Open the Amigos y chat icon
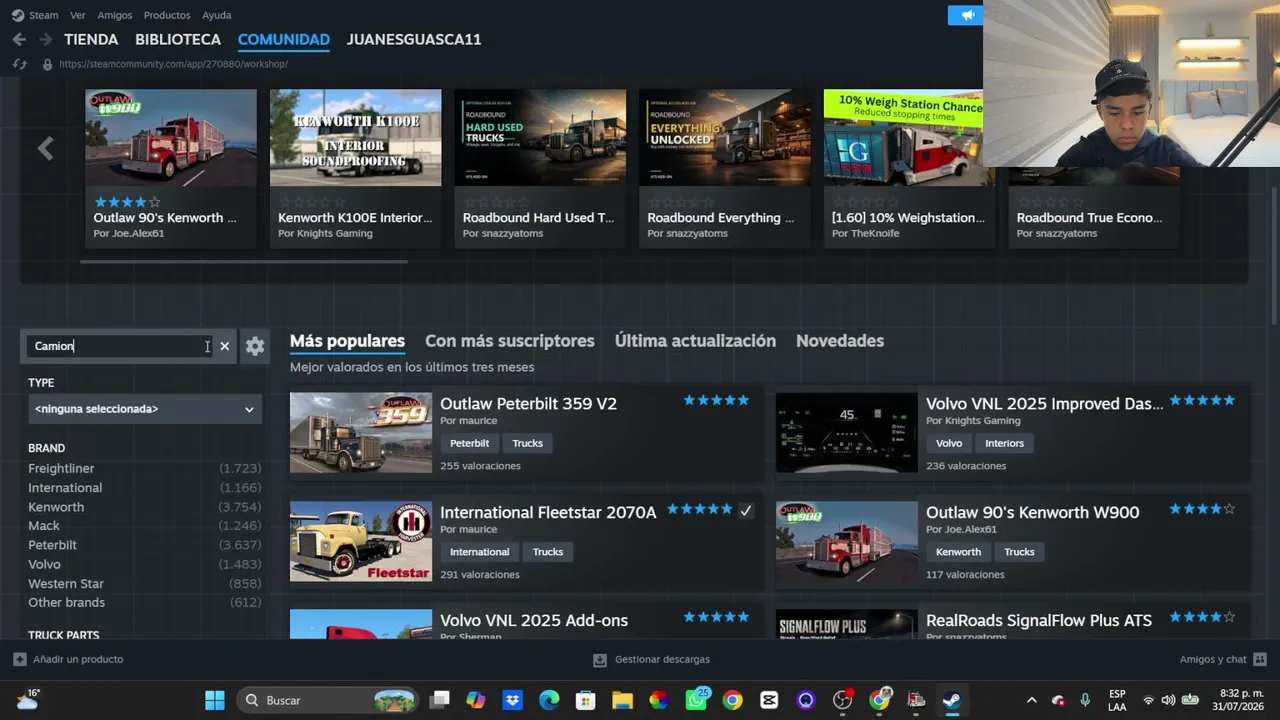Image resolution: width=1280 pixels, height=720 pixels. tap(1260, 659)
